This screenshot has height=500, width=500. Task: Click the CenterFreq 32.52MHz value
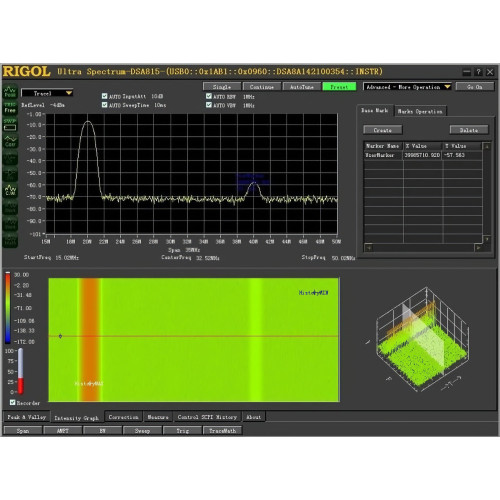208,258
